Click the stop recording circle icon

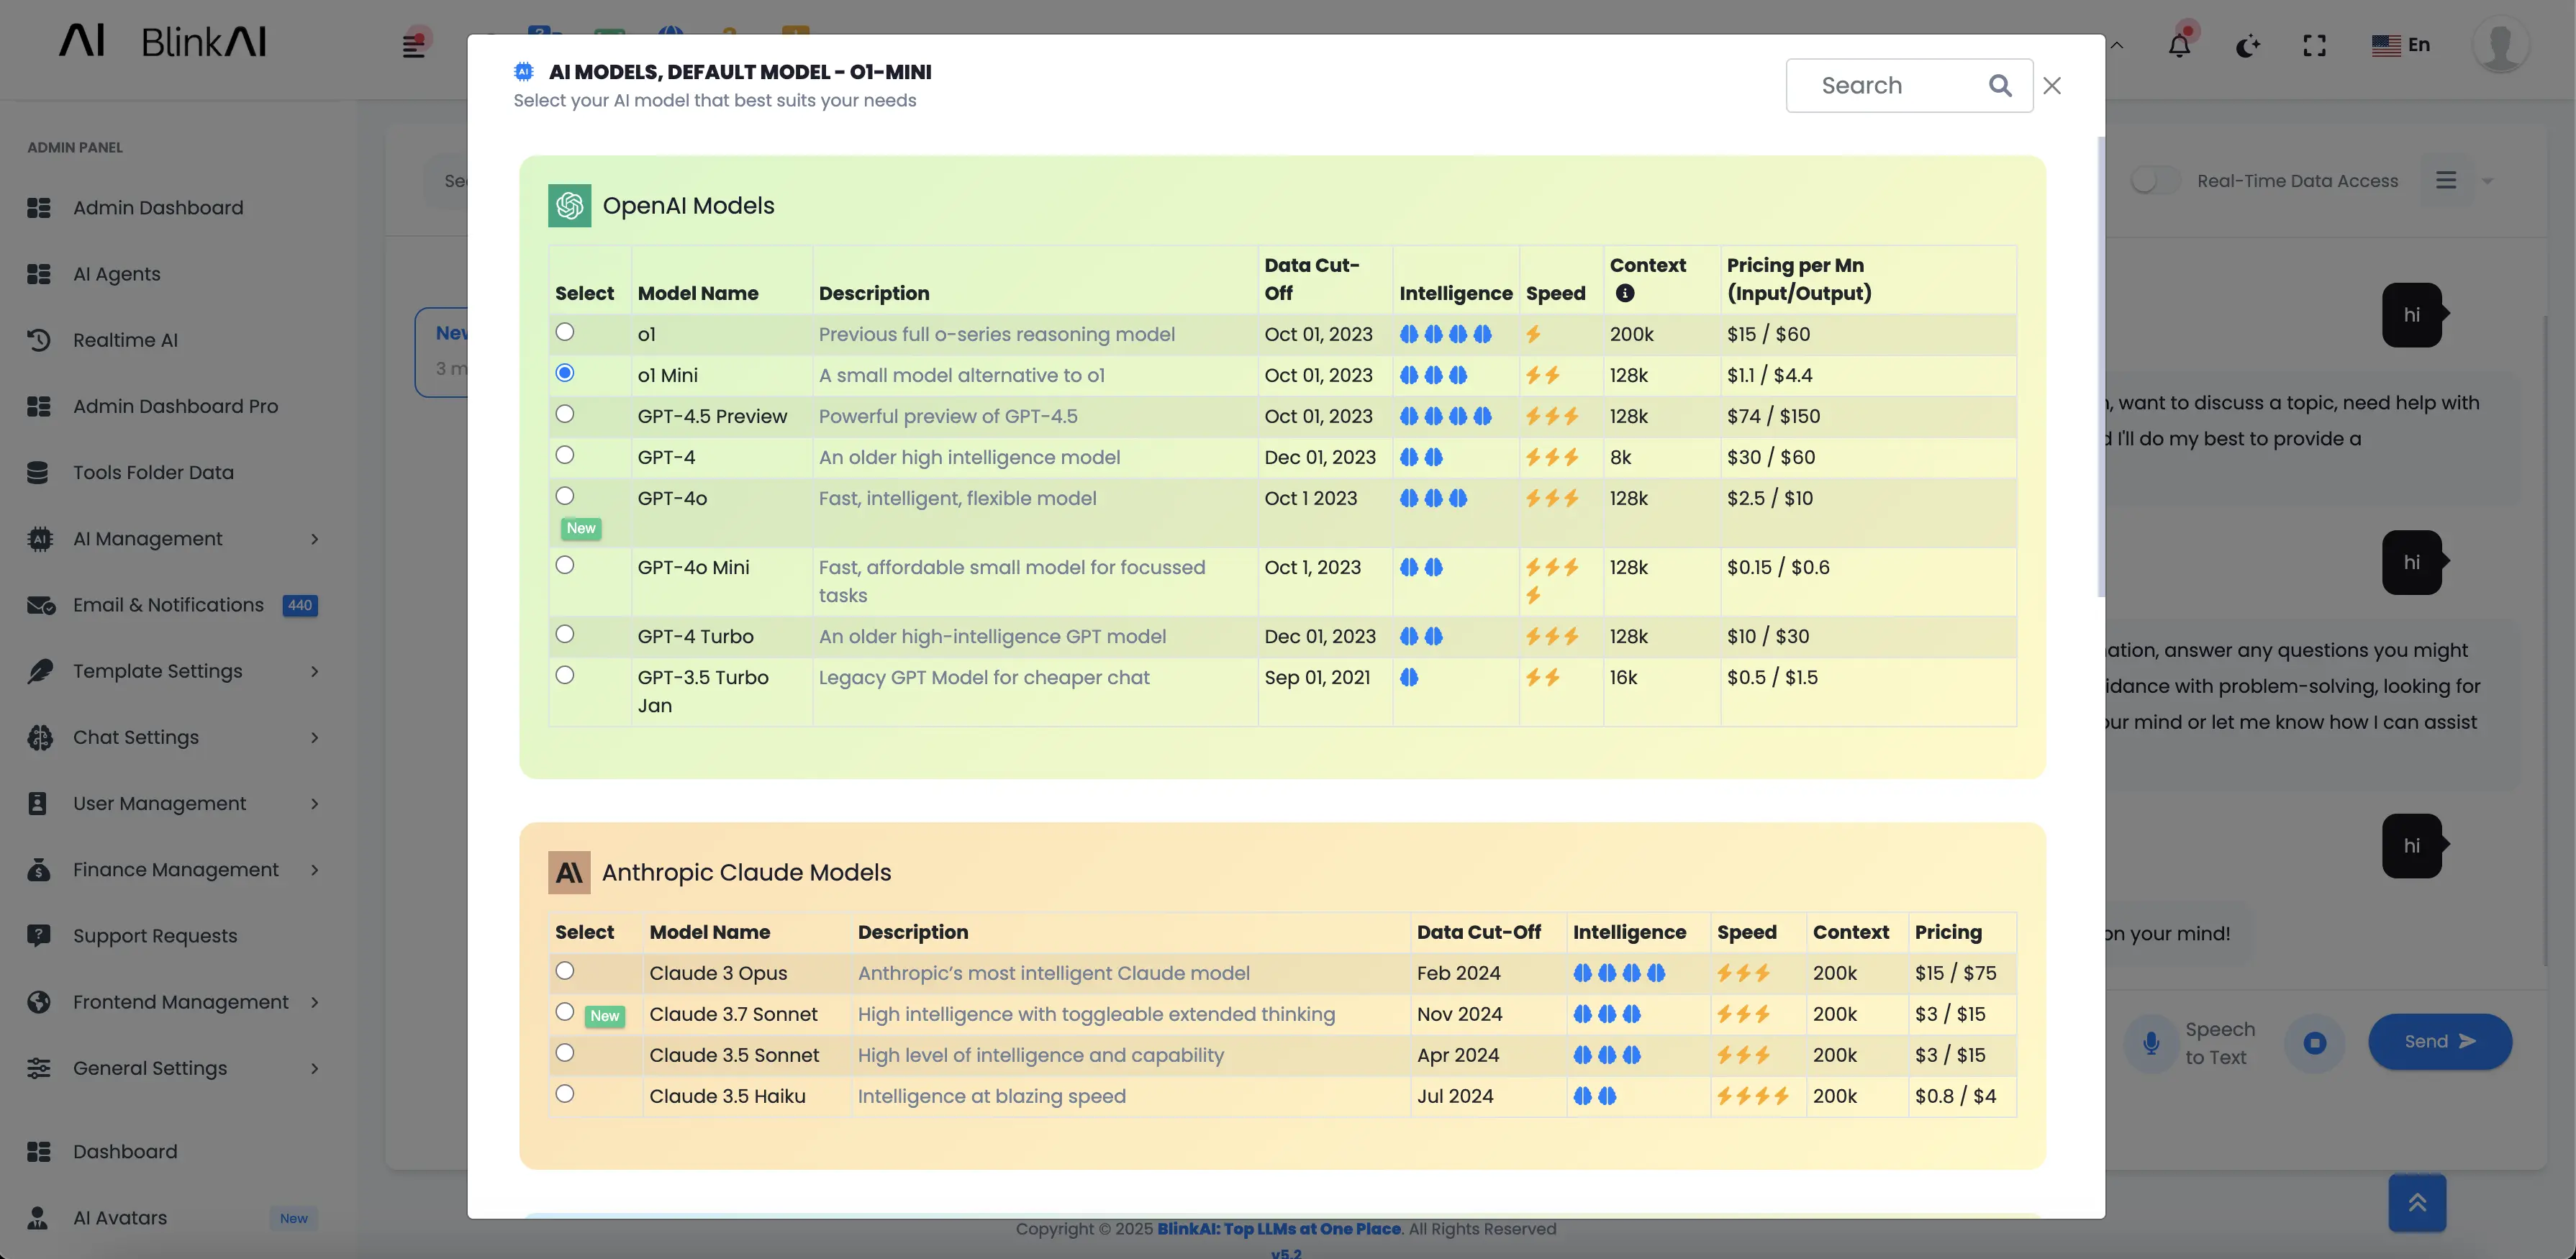2314,1043
